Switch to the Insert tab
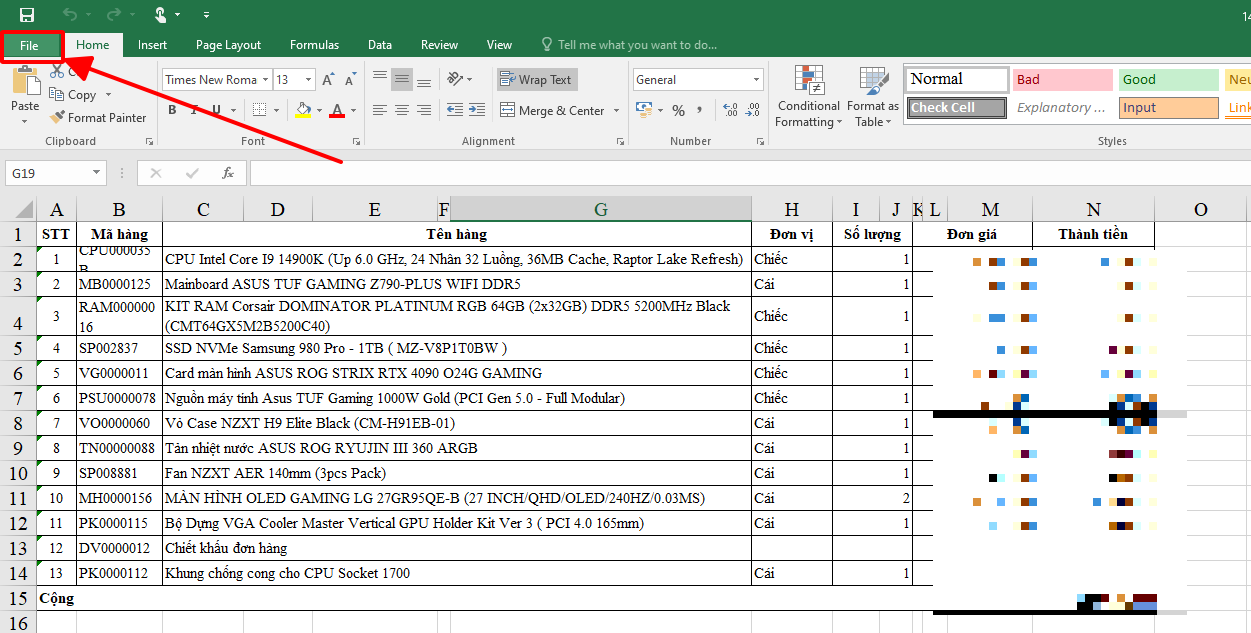 click(x=153, y=45)
